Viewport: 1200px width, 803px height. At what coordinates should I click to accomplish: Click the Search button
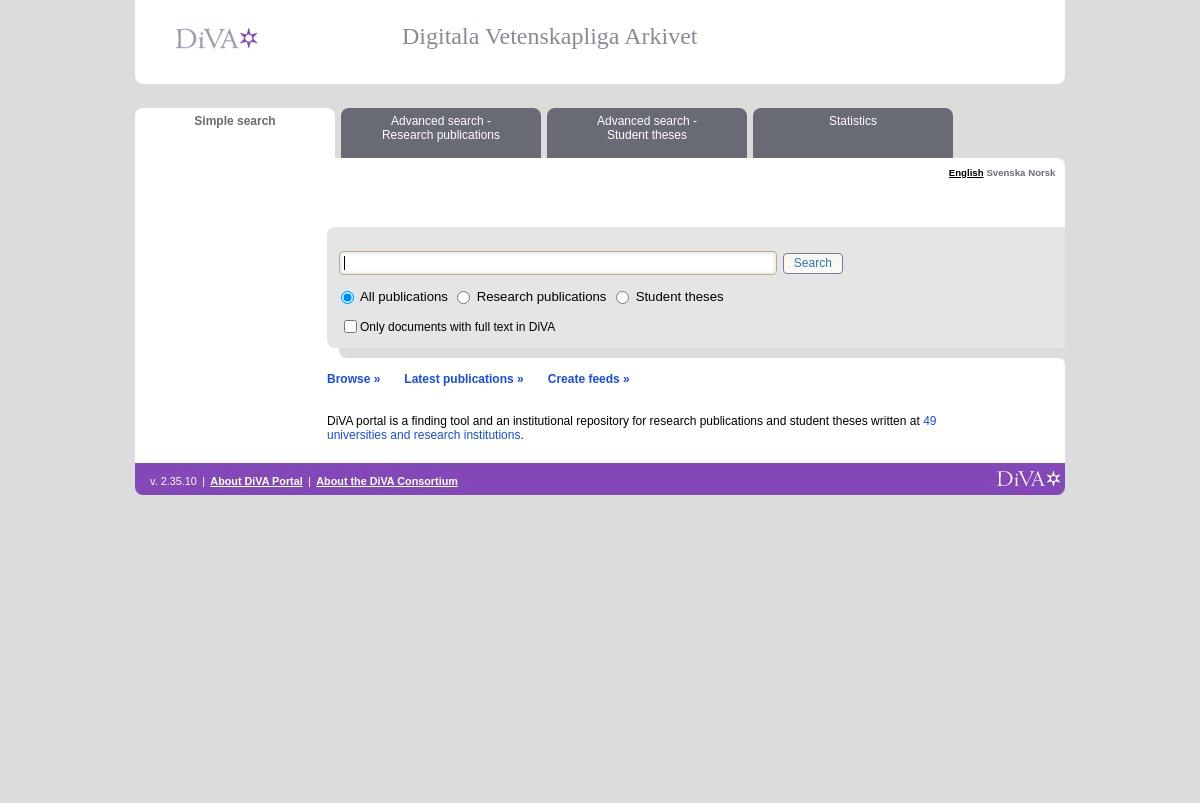click(812, 263)
